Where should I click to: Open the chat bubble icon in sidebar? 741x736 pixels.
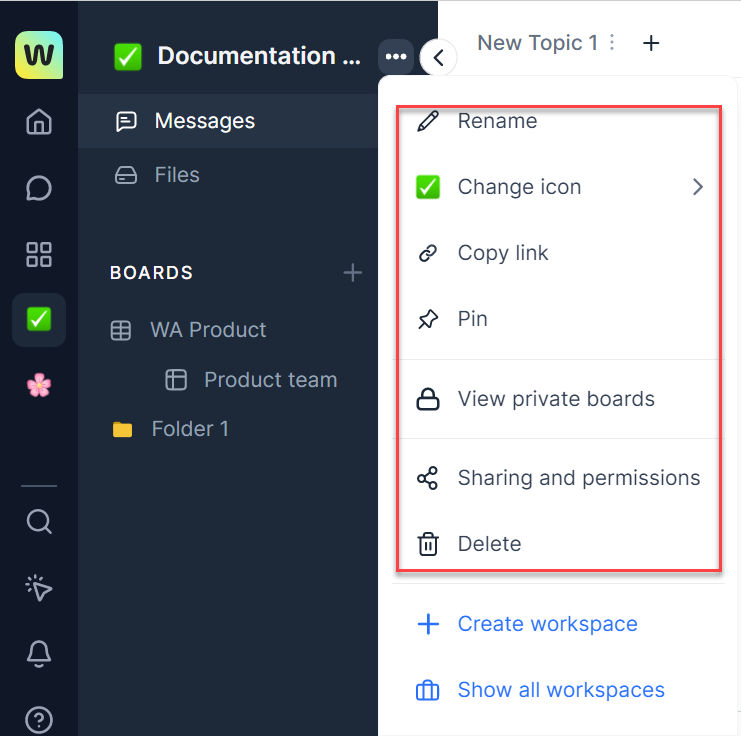(x=39, y=188)
